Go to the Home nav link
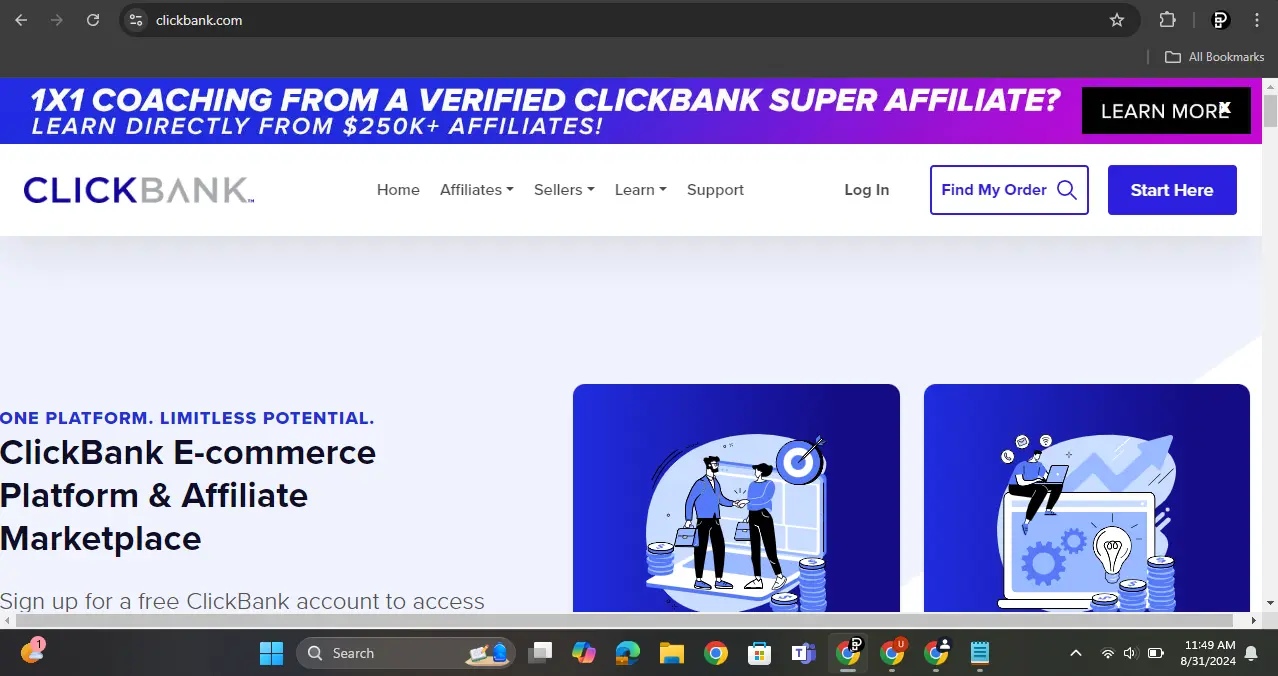 point(398,190)
